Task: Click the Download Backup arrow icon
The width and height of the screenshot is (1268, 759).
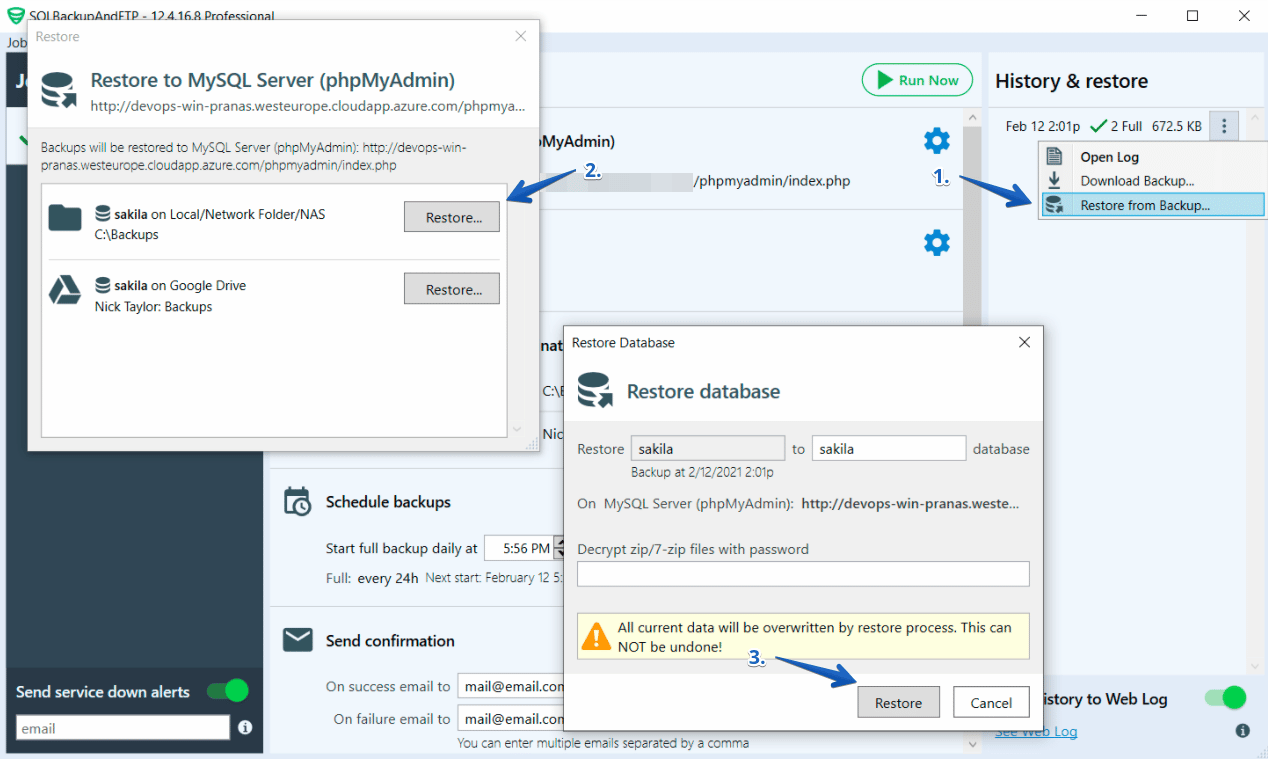Action: click(x=1056, y=180)
